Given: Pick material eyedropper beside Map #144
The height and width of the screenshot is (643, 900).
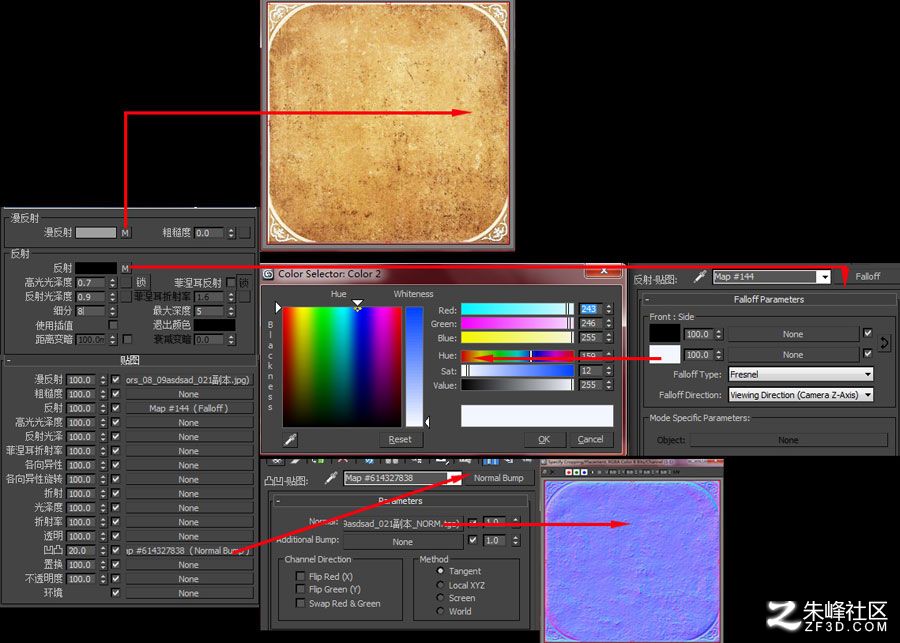Looking at the screenshot, I should tap(699, 277).
